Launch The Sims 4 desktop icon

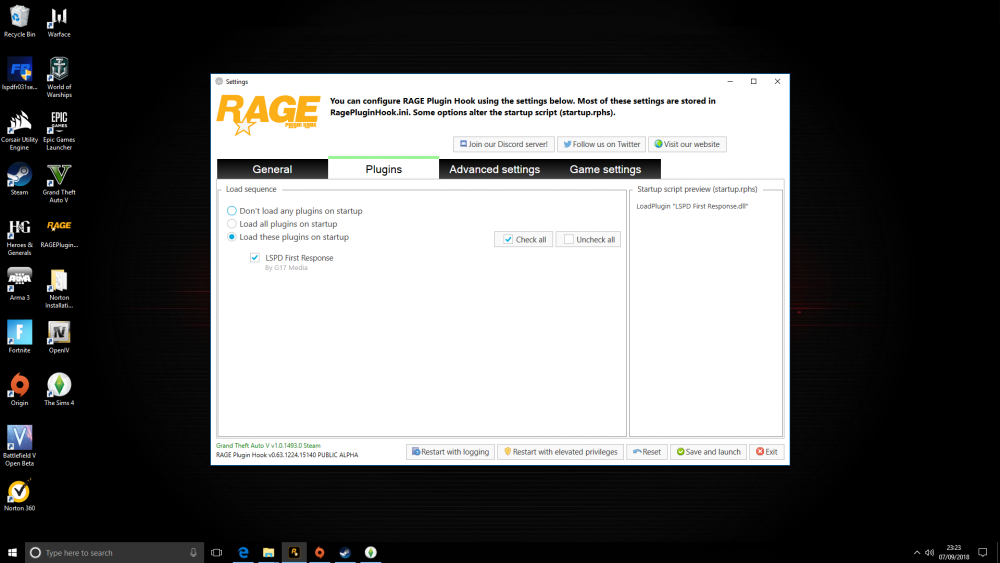coord(59,390)
